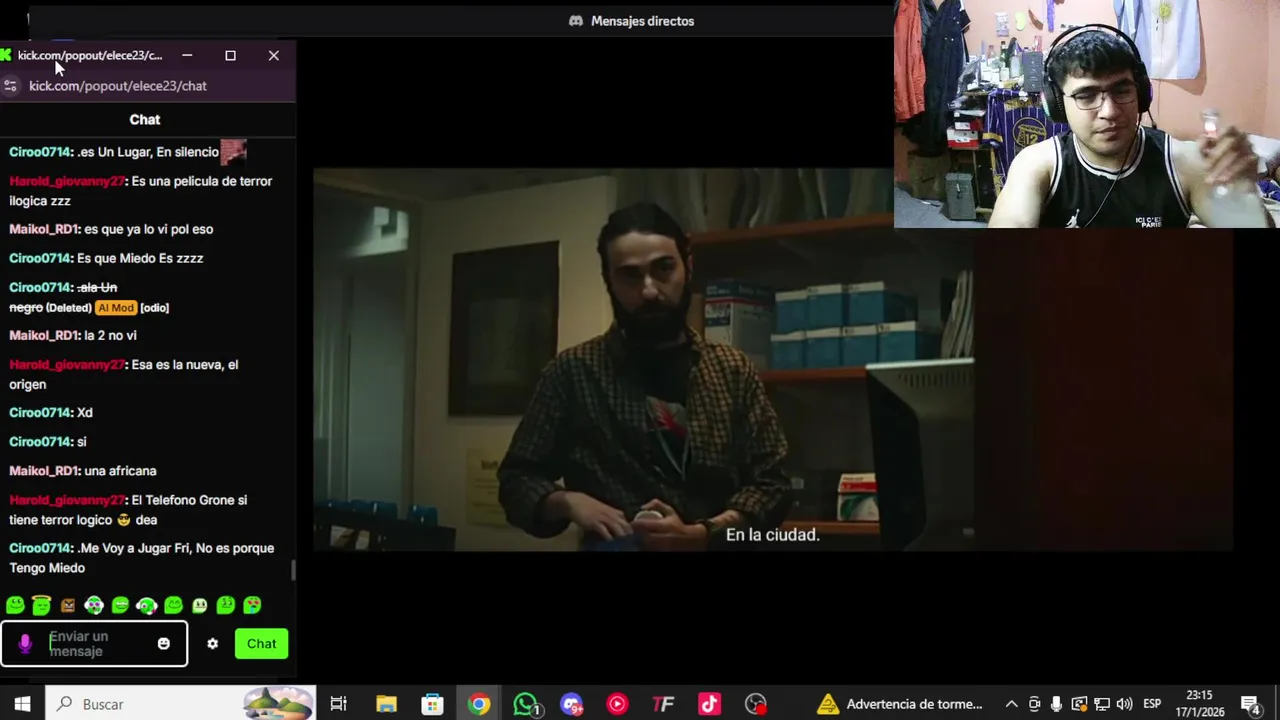Viewport: 1280px width, 720px height.
Task: Open volume control speaker icon
Action: tap(1124, 704)
